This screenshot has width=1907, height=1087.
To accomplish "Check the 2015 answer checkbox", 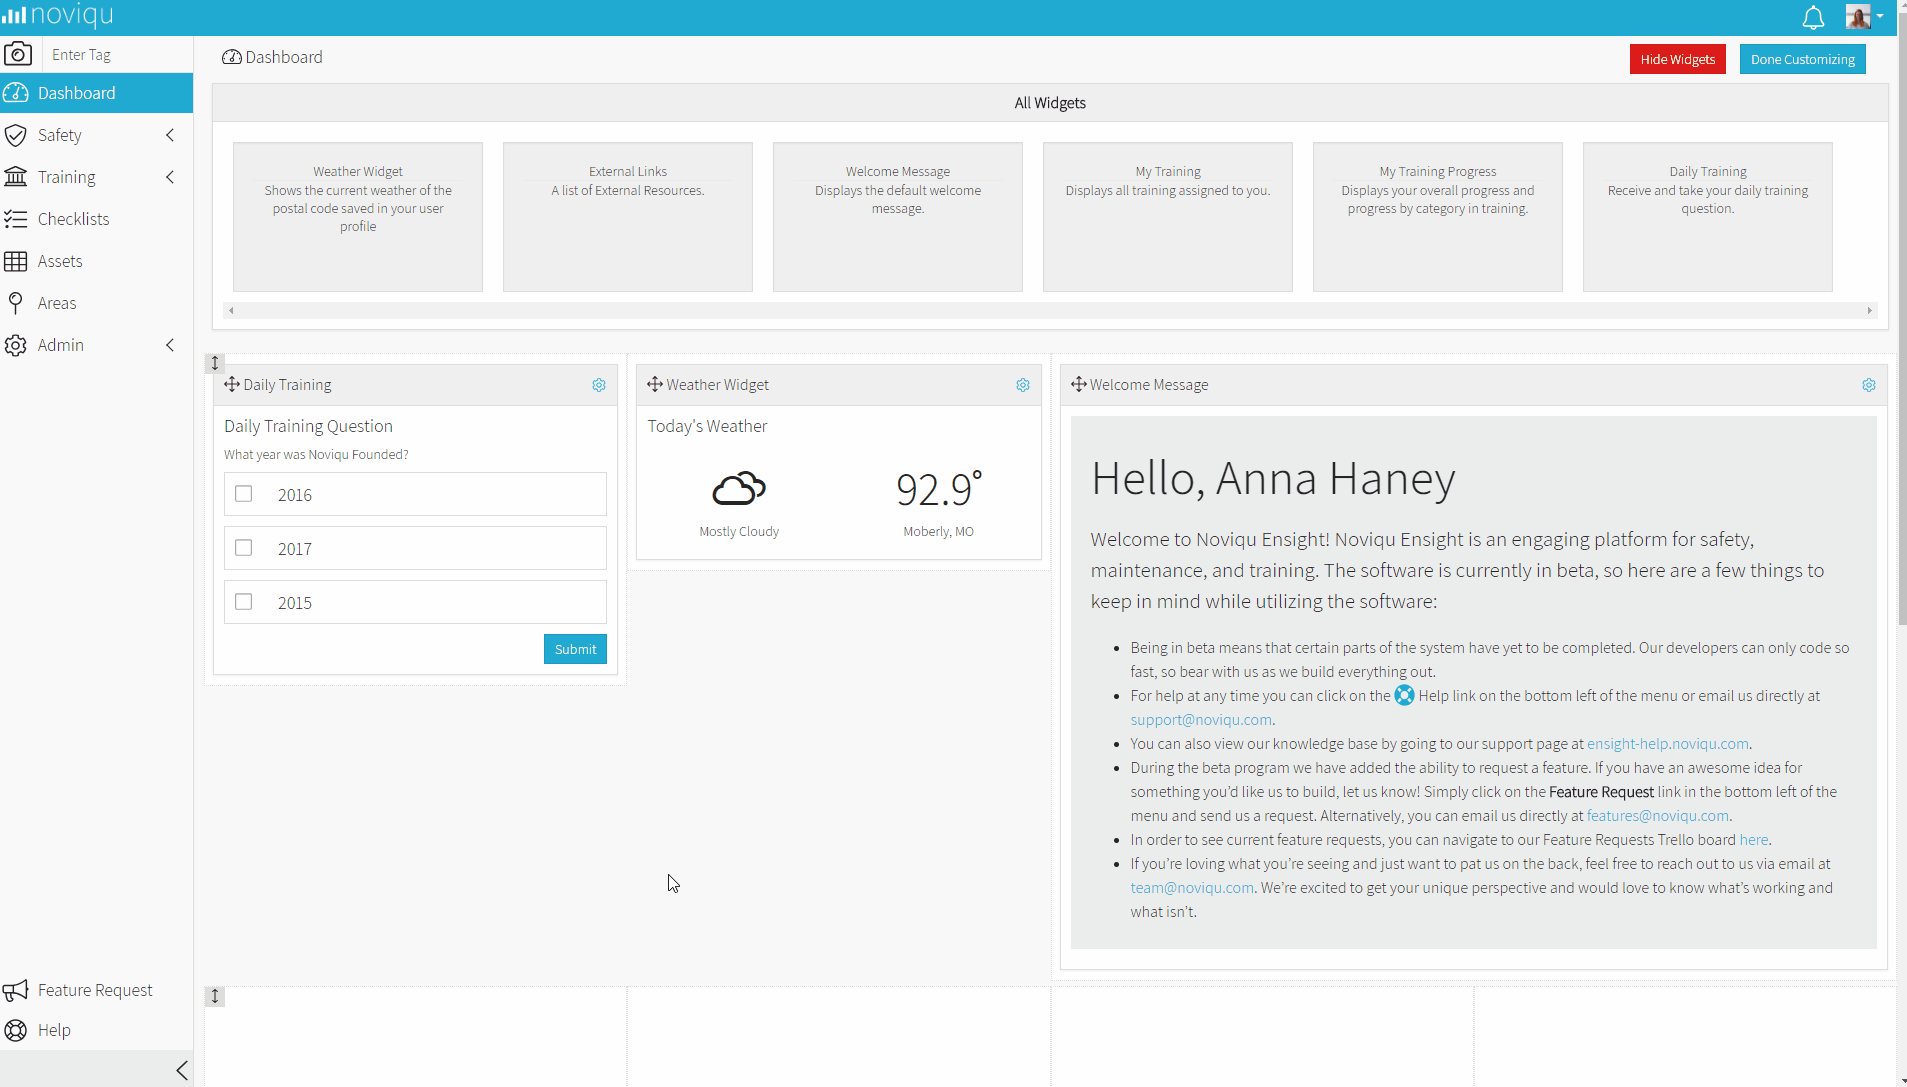I will [244, 602].
